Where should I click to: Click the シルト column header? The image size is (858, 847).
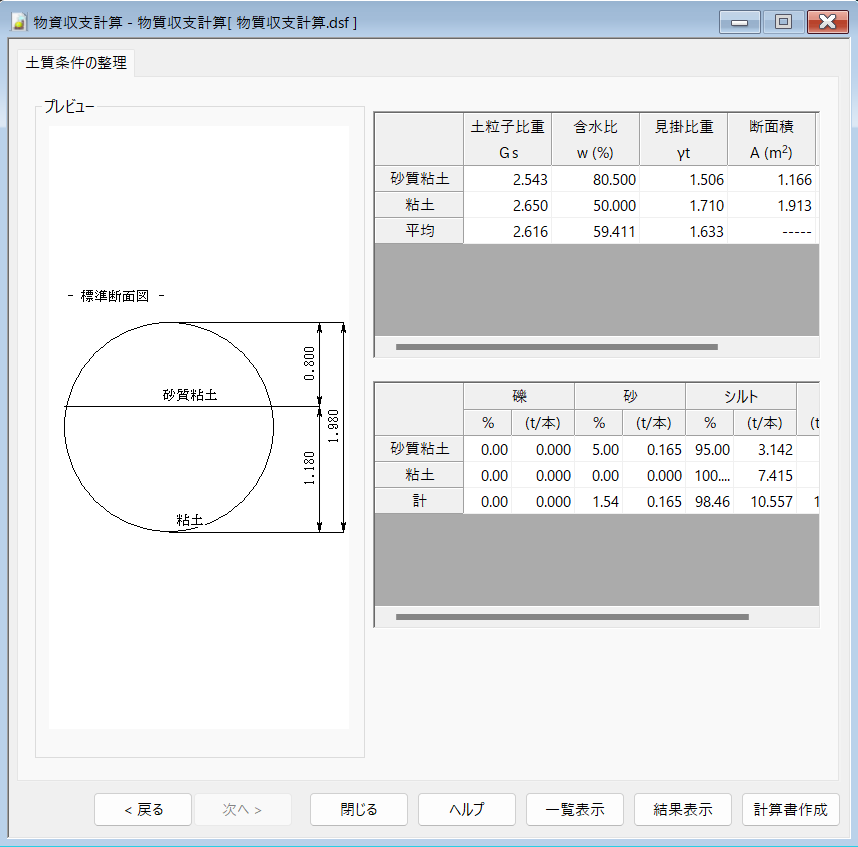741,396
